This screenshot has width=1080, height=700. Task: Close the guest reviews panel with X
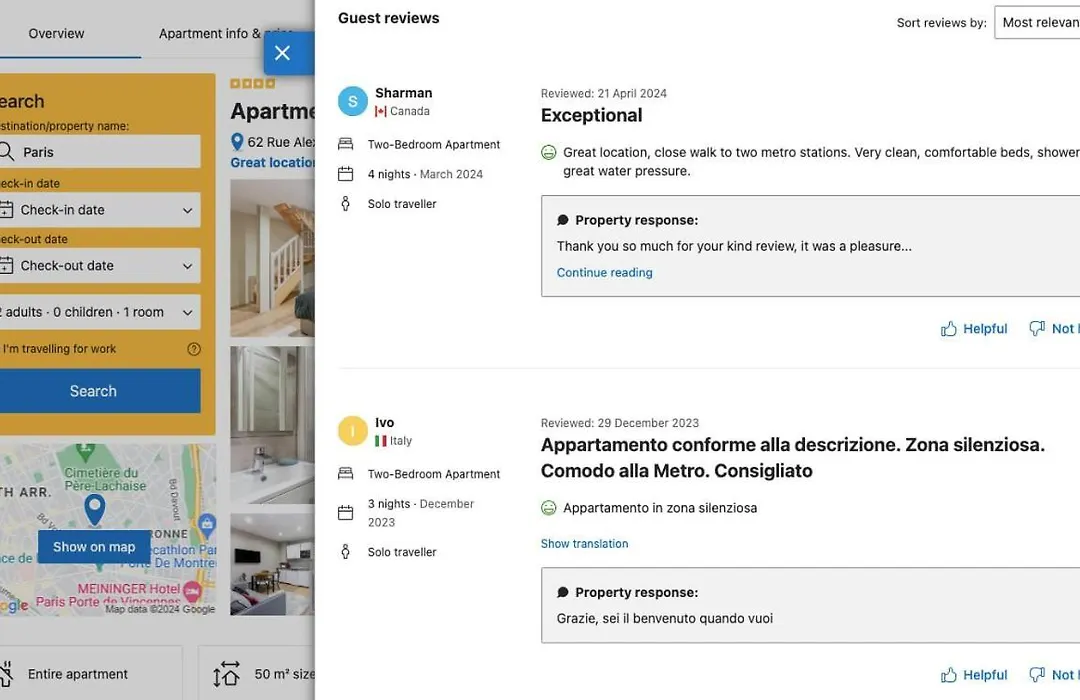pyautogui.click(x=282, y=53)
